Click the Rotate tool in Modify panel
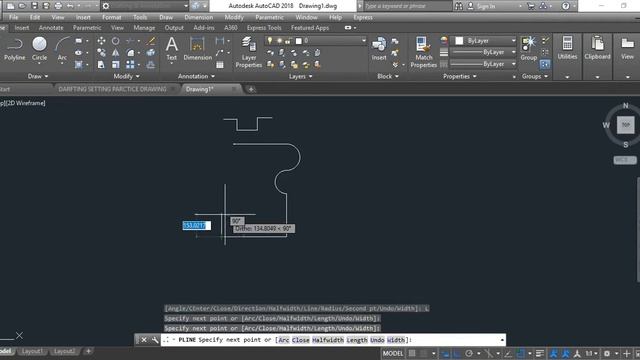 pyautogui.click(x=116, y=41)
